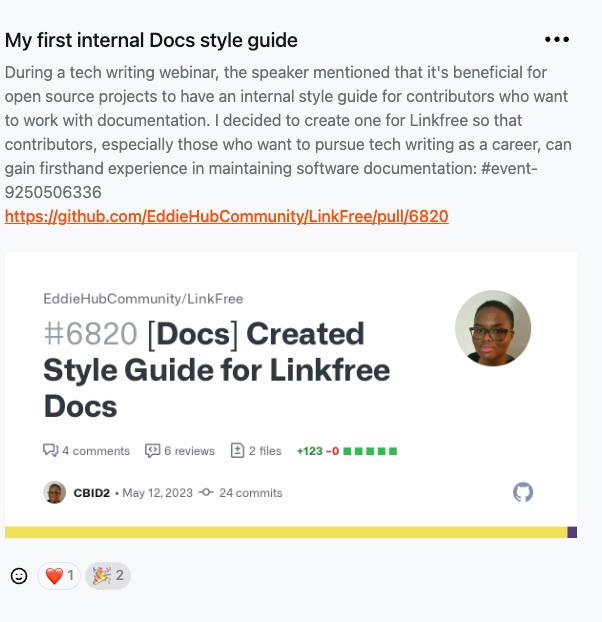The image size is (602, 622).
Task: Click the 'EddieHubCommunity/LinkFree' repository name
Action: (x=143, y=299)
